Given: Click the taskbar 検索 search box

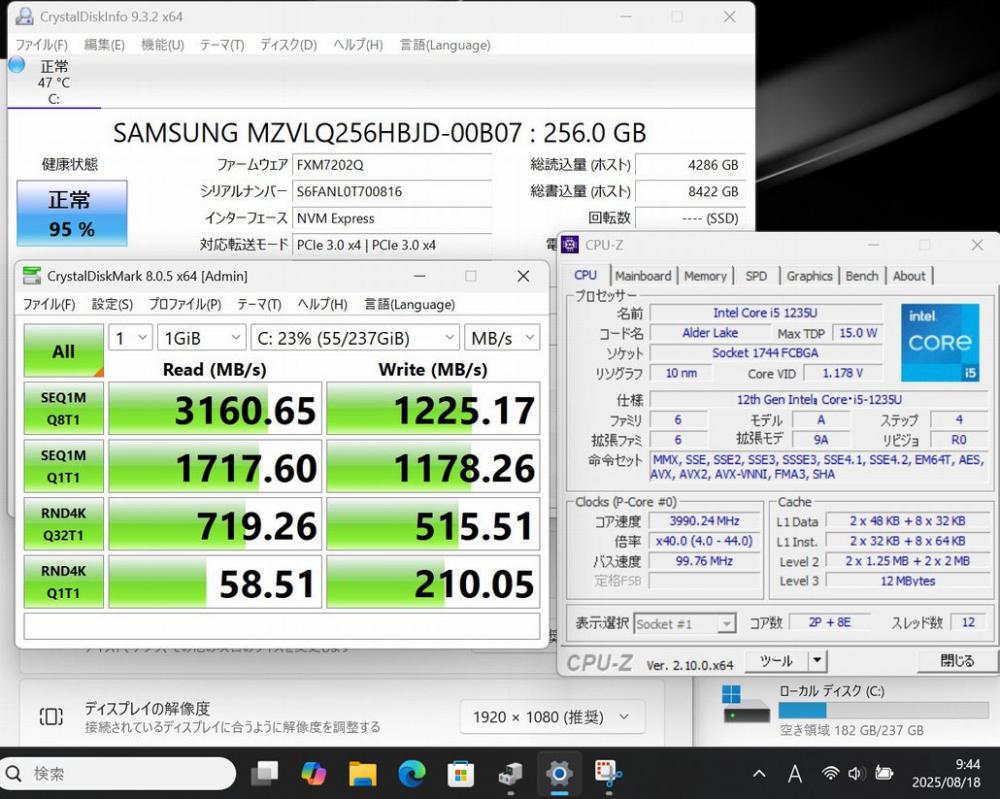Looking at the screenshot, I should click(x=119, y=773).
